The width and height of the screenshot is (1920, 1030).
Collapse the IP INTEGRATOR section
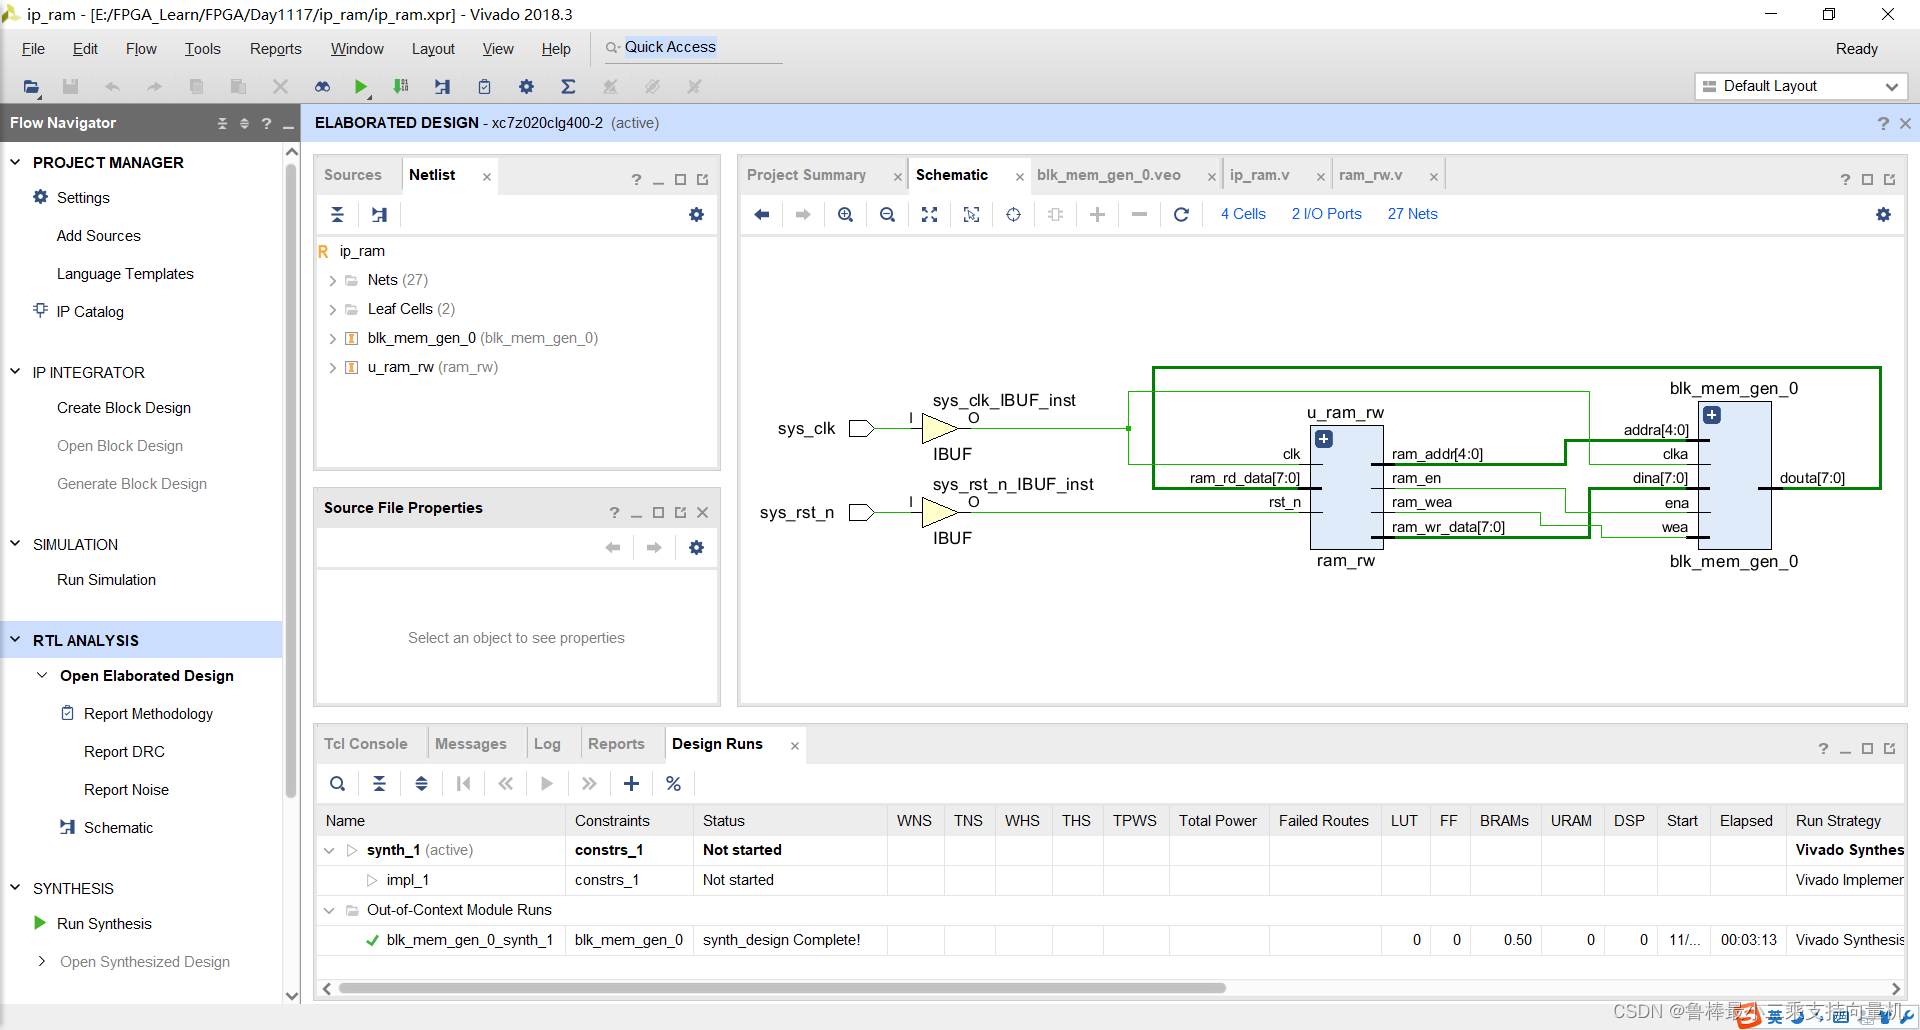point(15,372)
